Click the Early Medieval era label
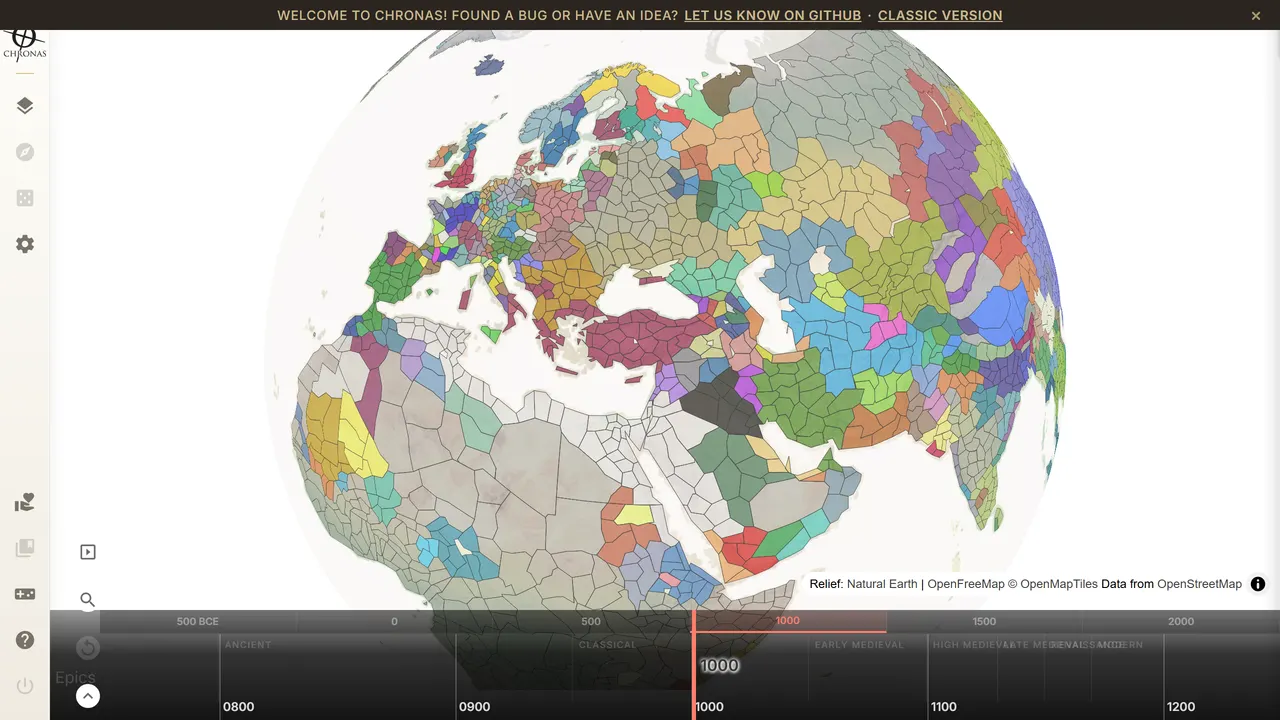This screenshot has height=720, width=1280. 859,645
